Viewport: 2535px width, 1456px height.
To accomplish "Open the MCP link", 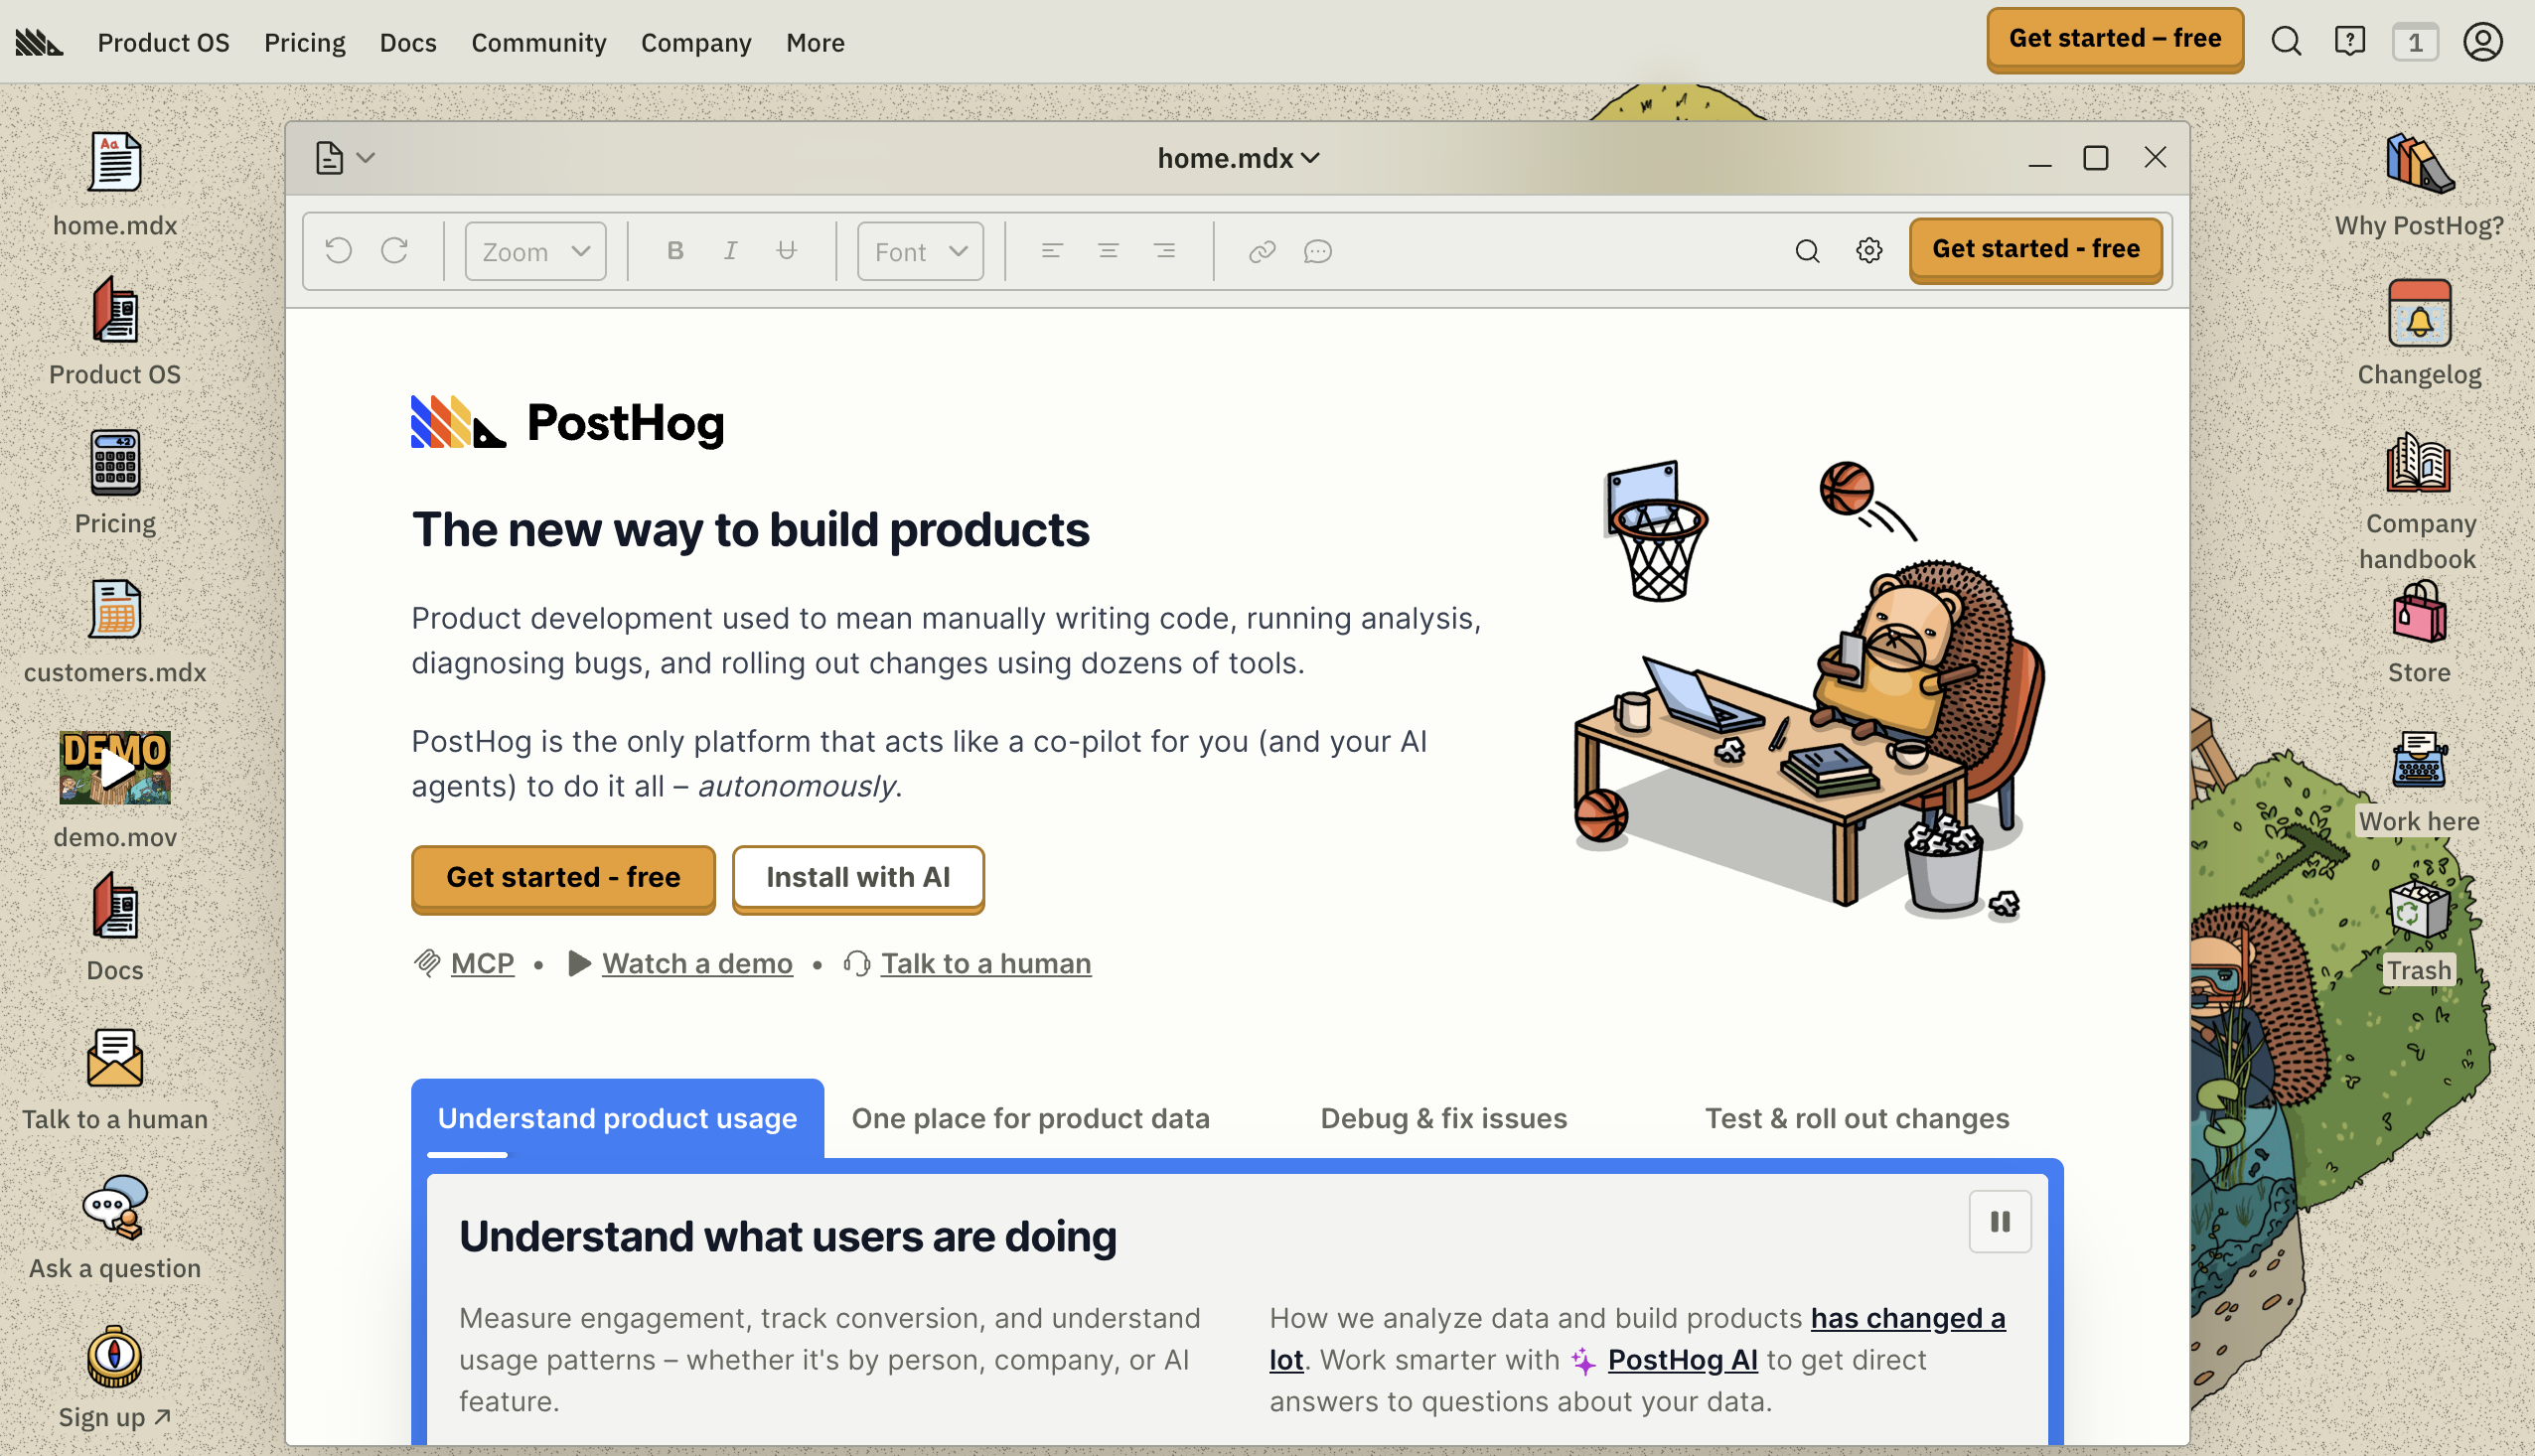I will click(x=481, y=963).
